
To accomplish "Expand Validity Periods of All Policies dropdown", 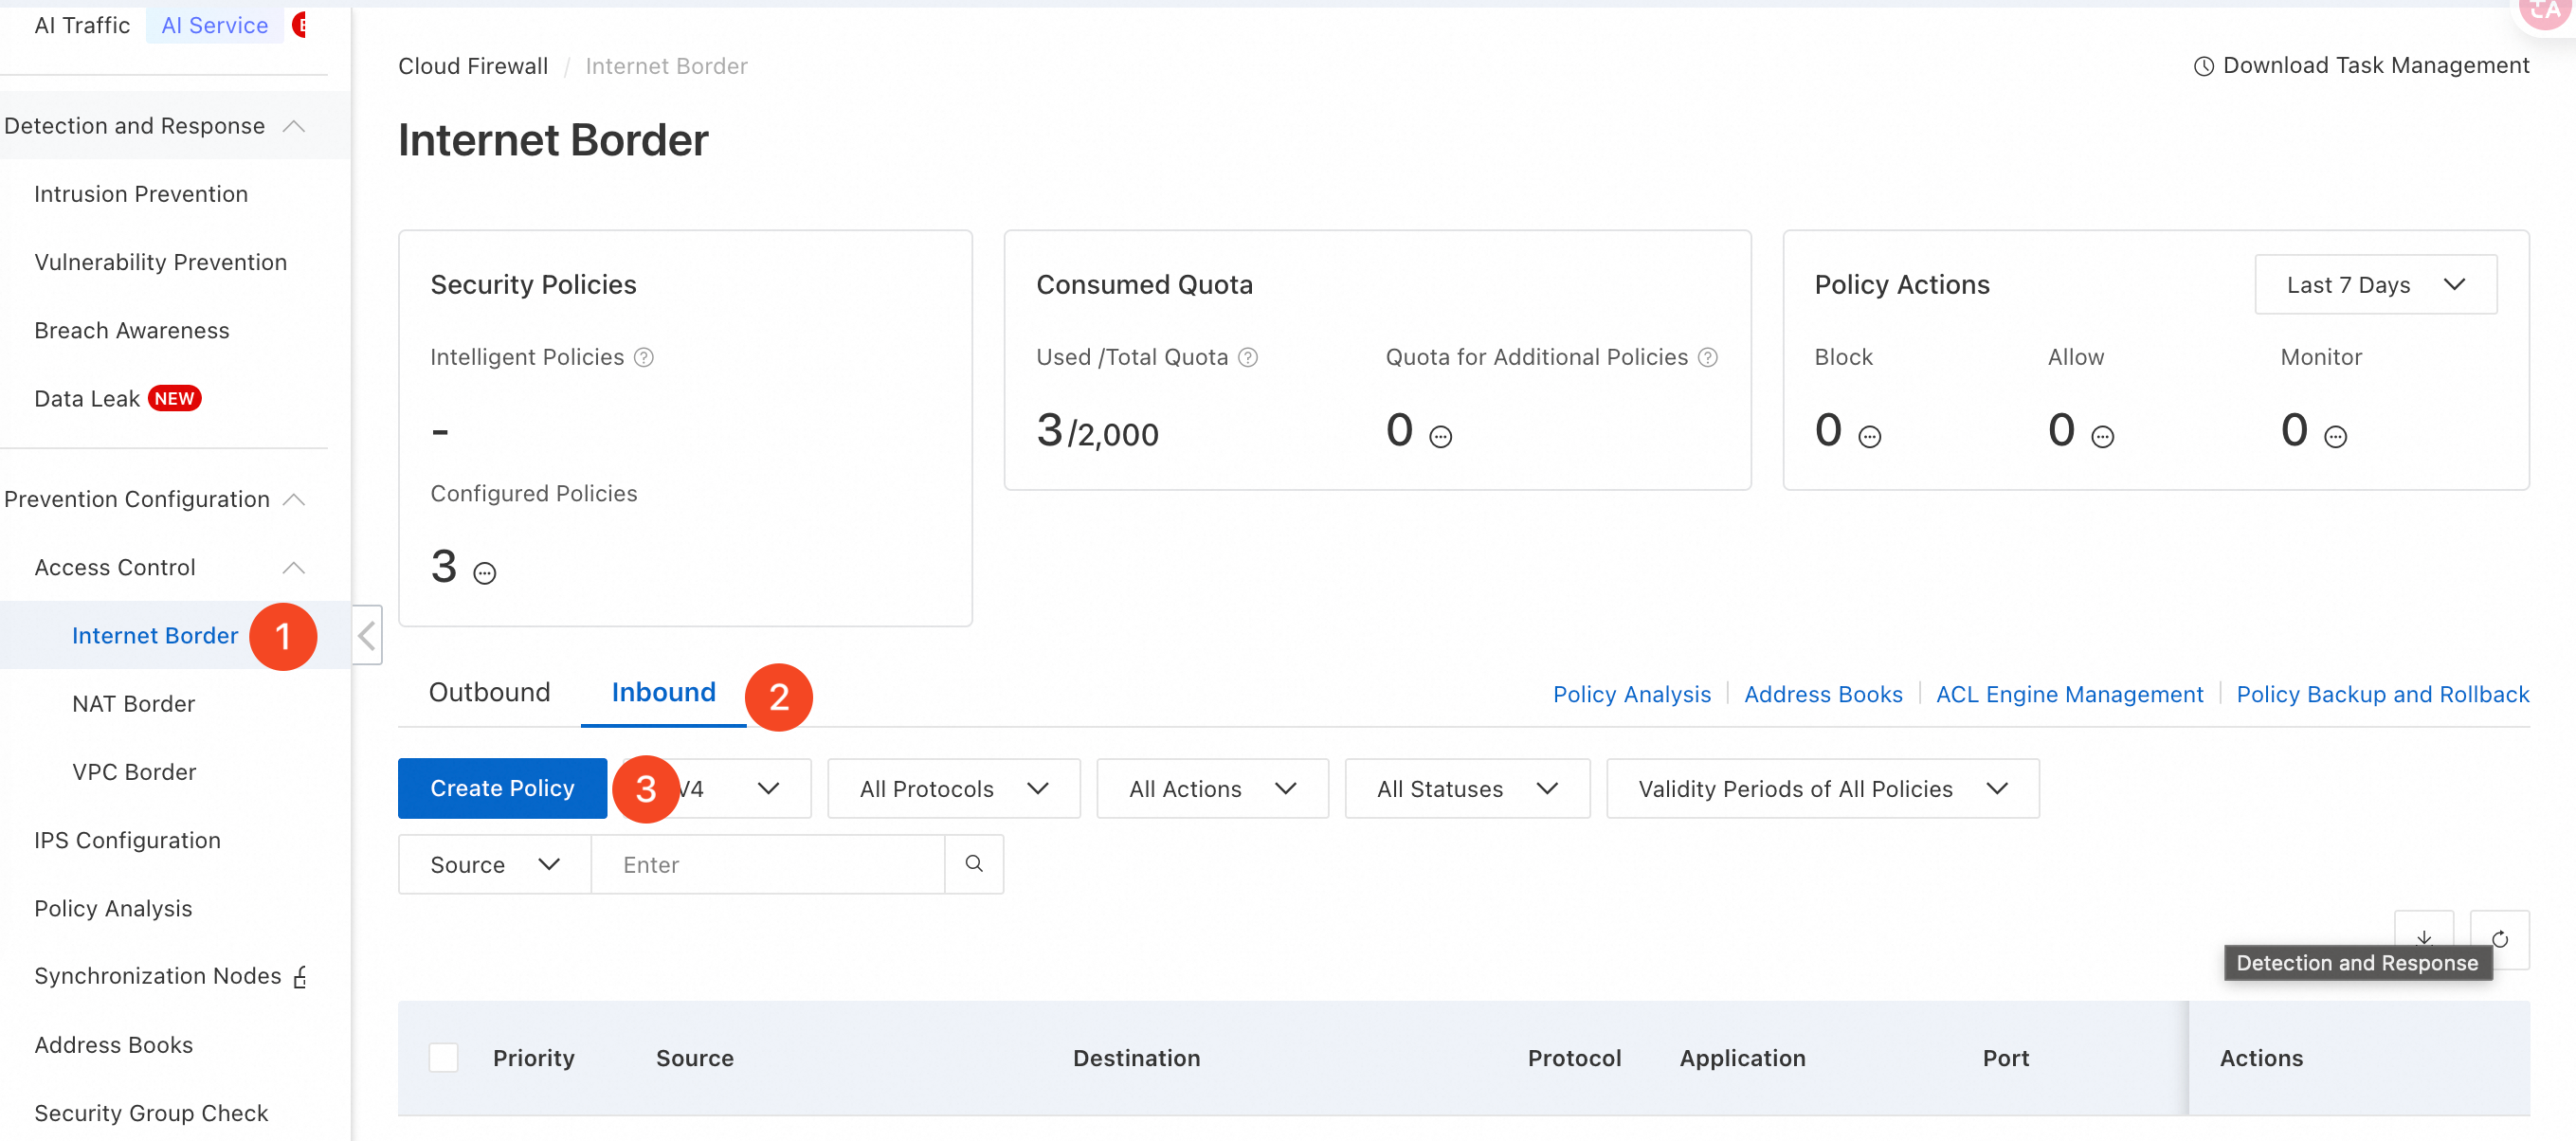I will [1821, 788].
